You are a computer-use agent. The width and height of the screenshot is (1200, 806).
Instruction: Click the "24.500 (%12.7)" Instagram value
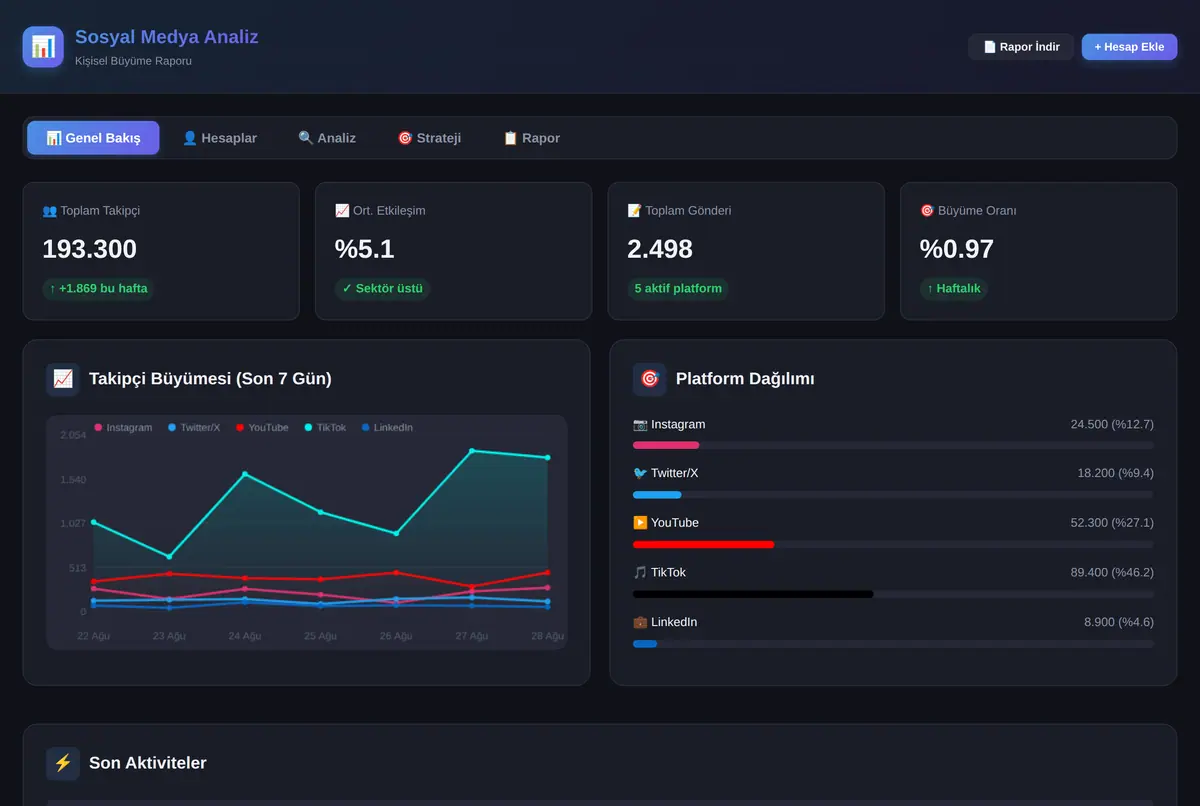coord(1112,425)
